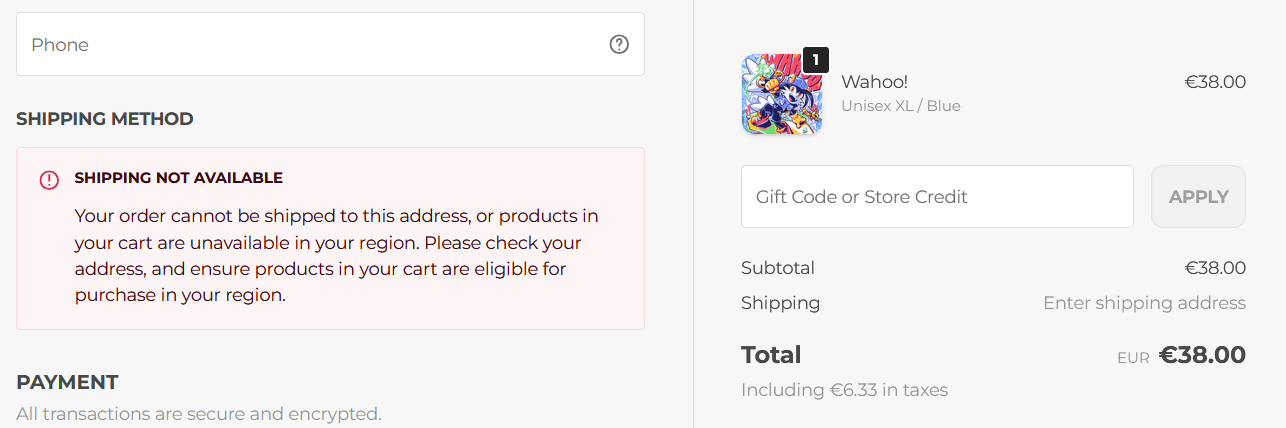Image resolution: width=1286 pixels, height=428 pixels.
Task: Click the EUR currency label
Action: (x=1133, y=357)
